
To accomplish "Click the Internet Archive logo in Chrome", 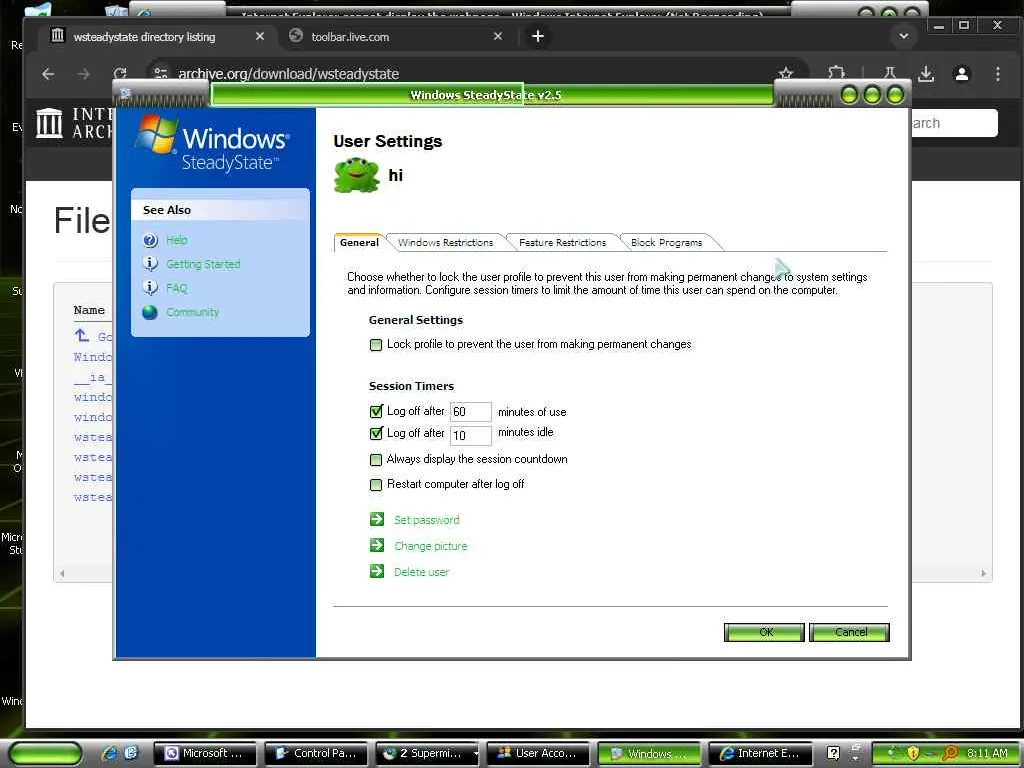I will (x=50, y=123).
